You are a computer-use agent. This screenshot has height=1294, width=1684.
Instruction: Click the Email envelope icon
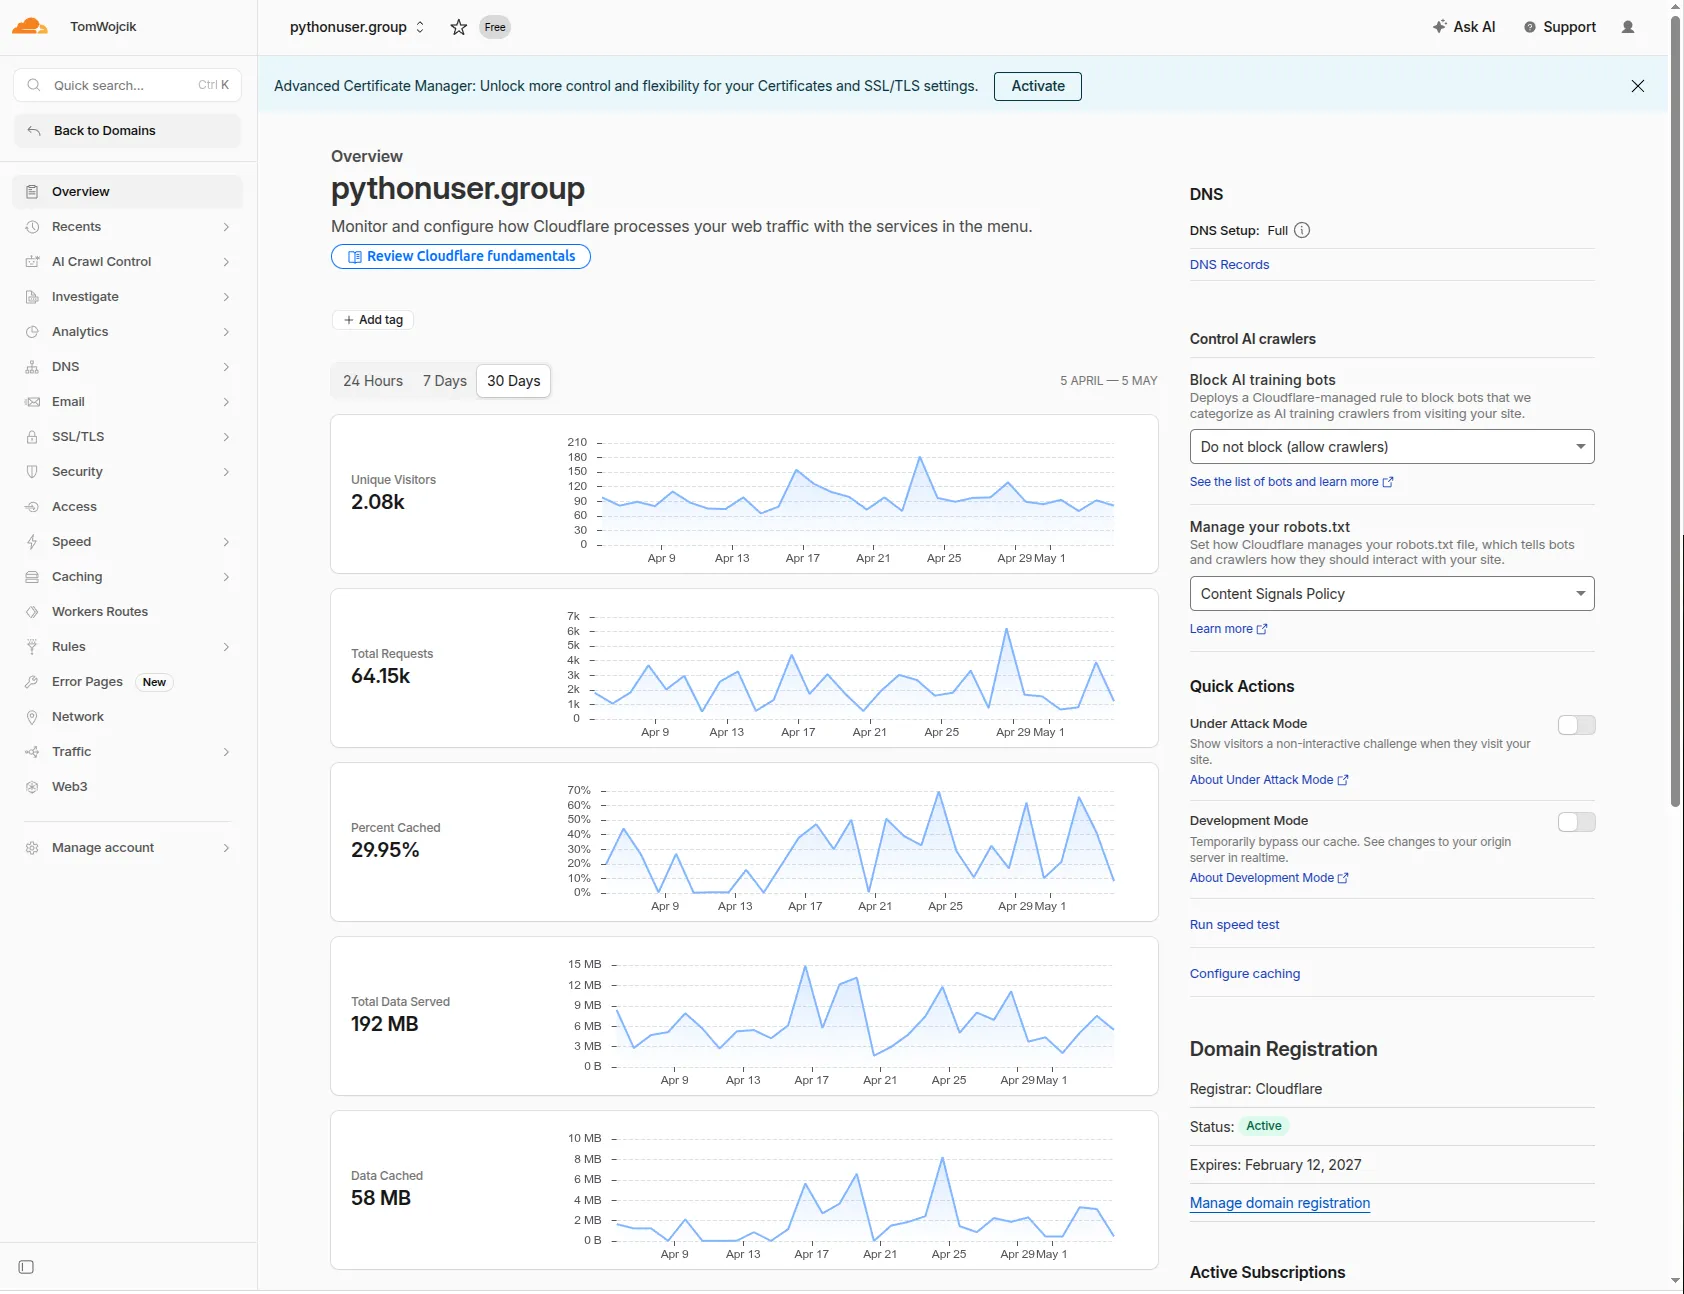32,402
